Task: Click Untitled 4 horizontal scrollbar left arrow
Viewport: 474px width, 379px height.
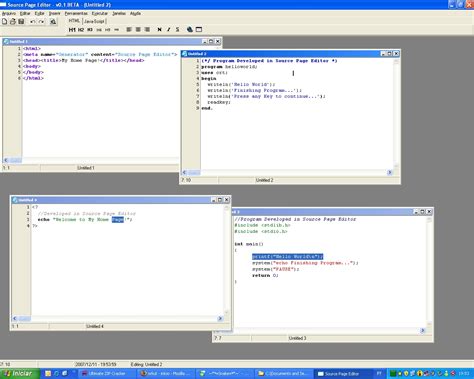Action: pyautogui.click(x=15, y=318)
